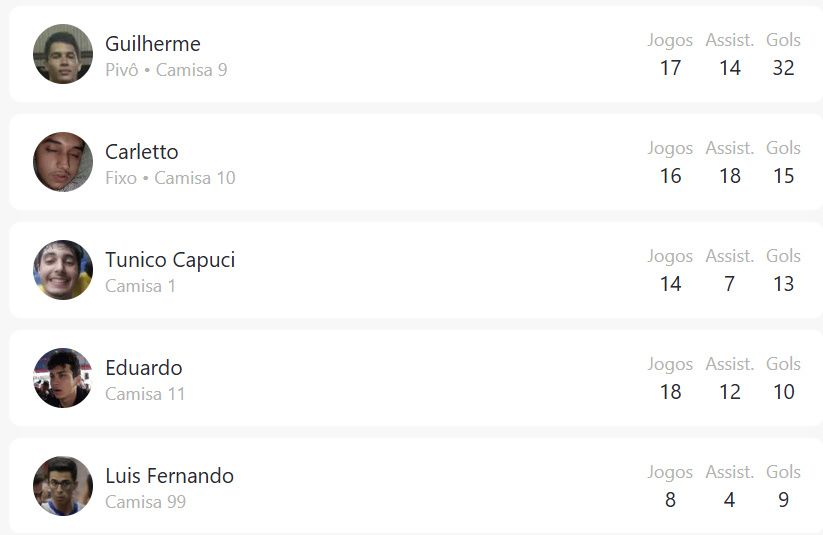This screenshot has height=535, width=823.
Task: Open the Eduardo player name
Action: coord(144,368)
